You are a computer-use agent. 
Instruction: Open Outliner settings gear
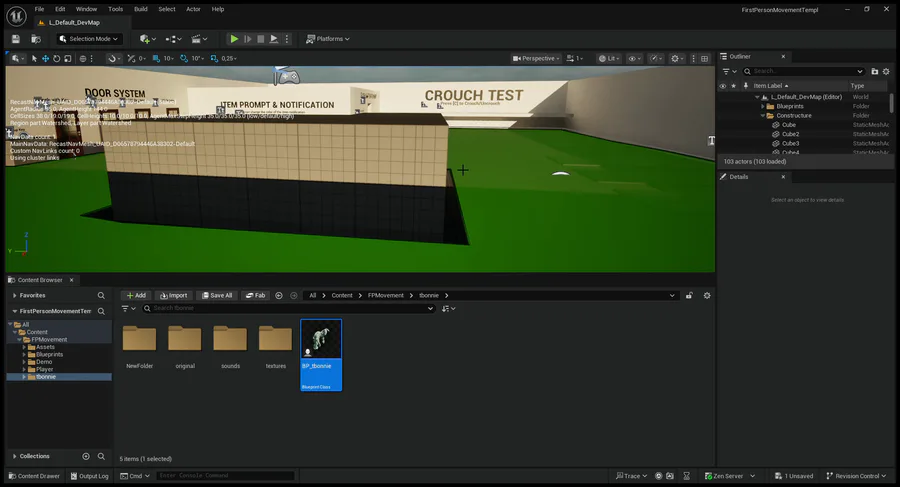pyautogui.click(x=886, y=72)
